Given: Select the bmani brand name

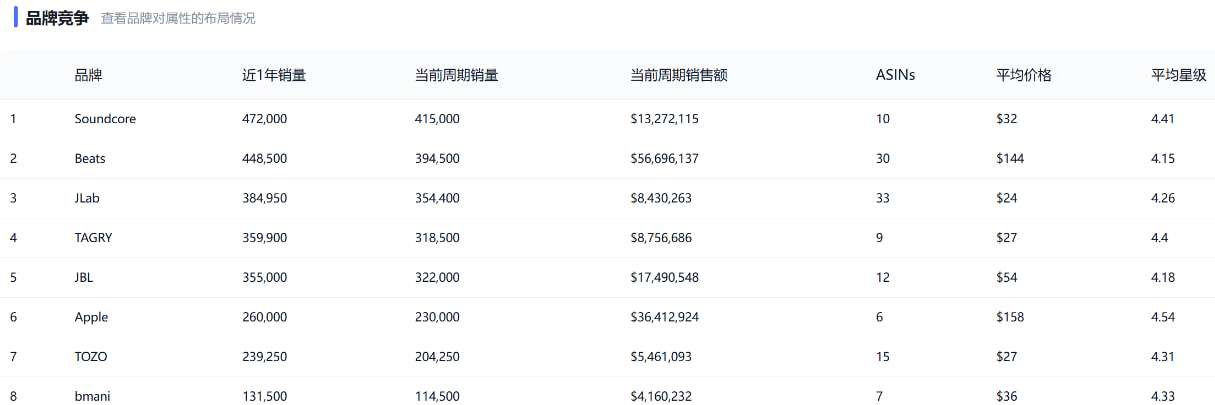Looking at the screenshot, I should pyautogui.click(x=92, y=397).
